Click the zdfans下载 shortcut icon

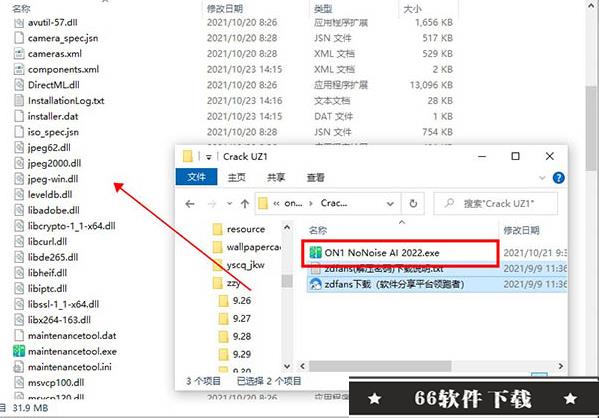point(315,284)
